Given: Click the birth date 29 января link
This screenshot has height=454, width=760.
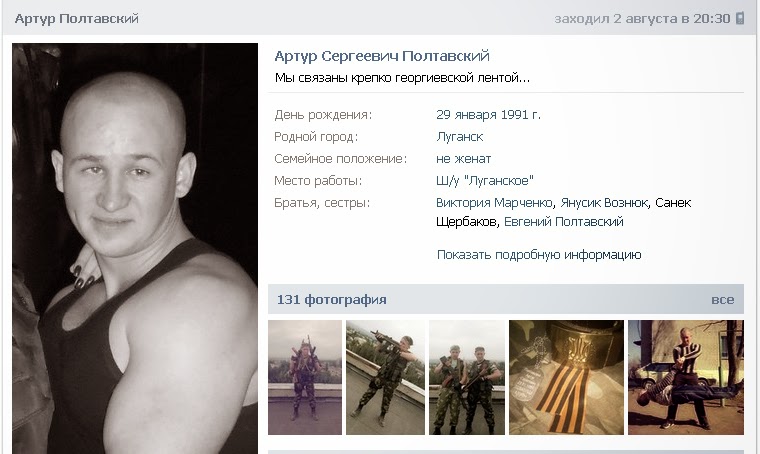Looking at the screenshot, I should (466, 115).
